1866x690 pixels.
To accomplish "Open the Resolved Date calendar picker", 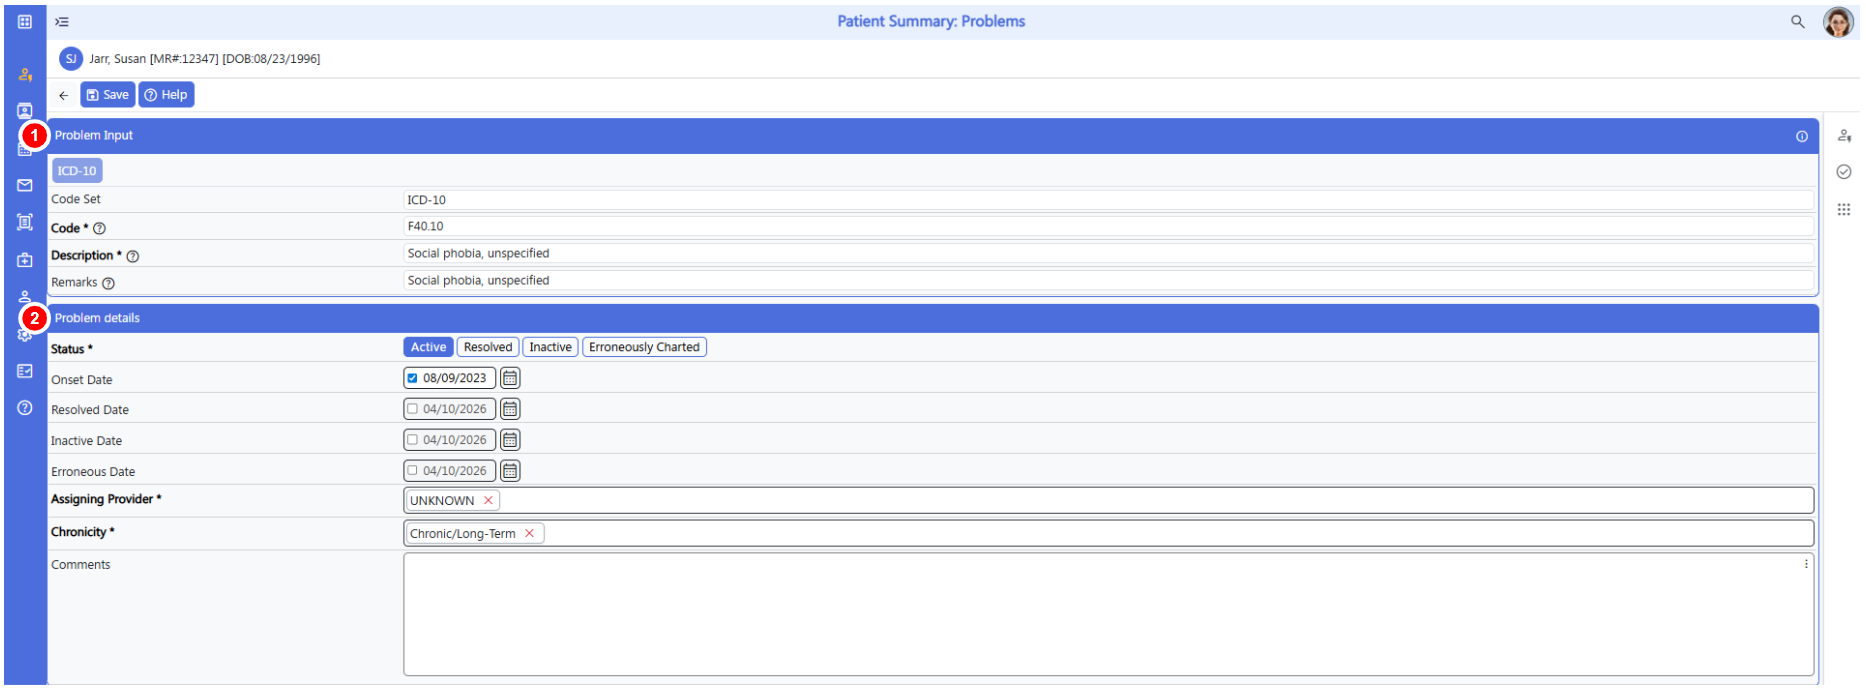I will pyautogui.click(x=510, y=409).
